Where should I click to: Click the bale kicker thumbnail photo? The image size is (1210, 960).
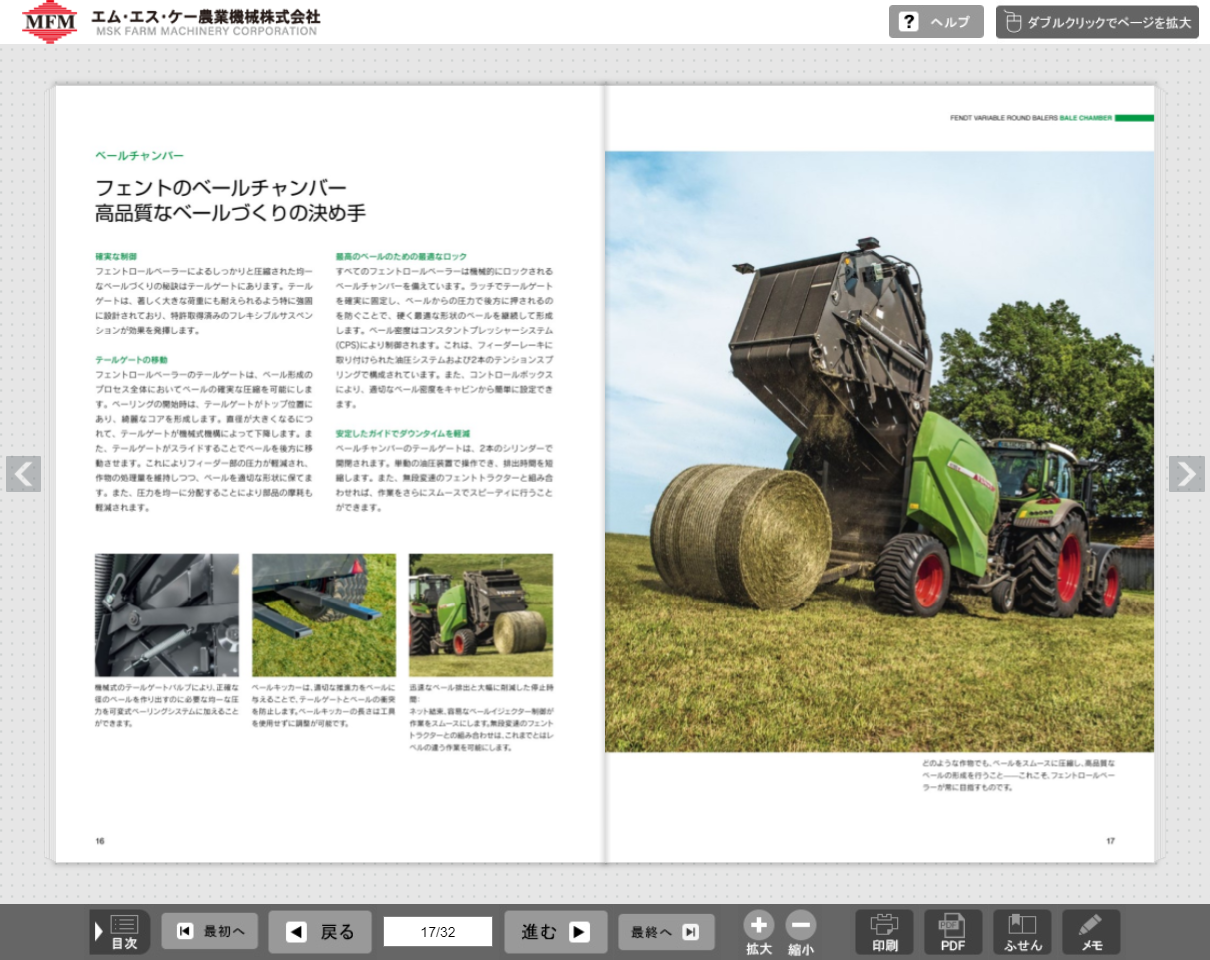pyautogui.click(x=324, y=615)
